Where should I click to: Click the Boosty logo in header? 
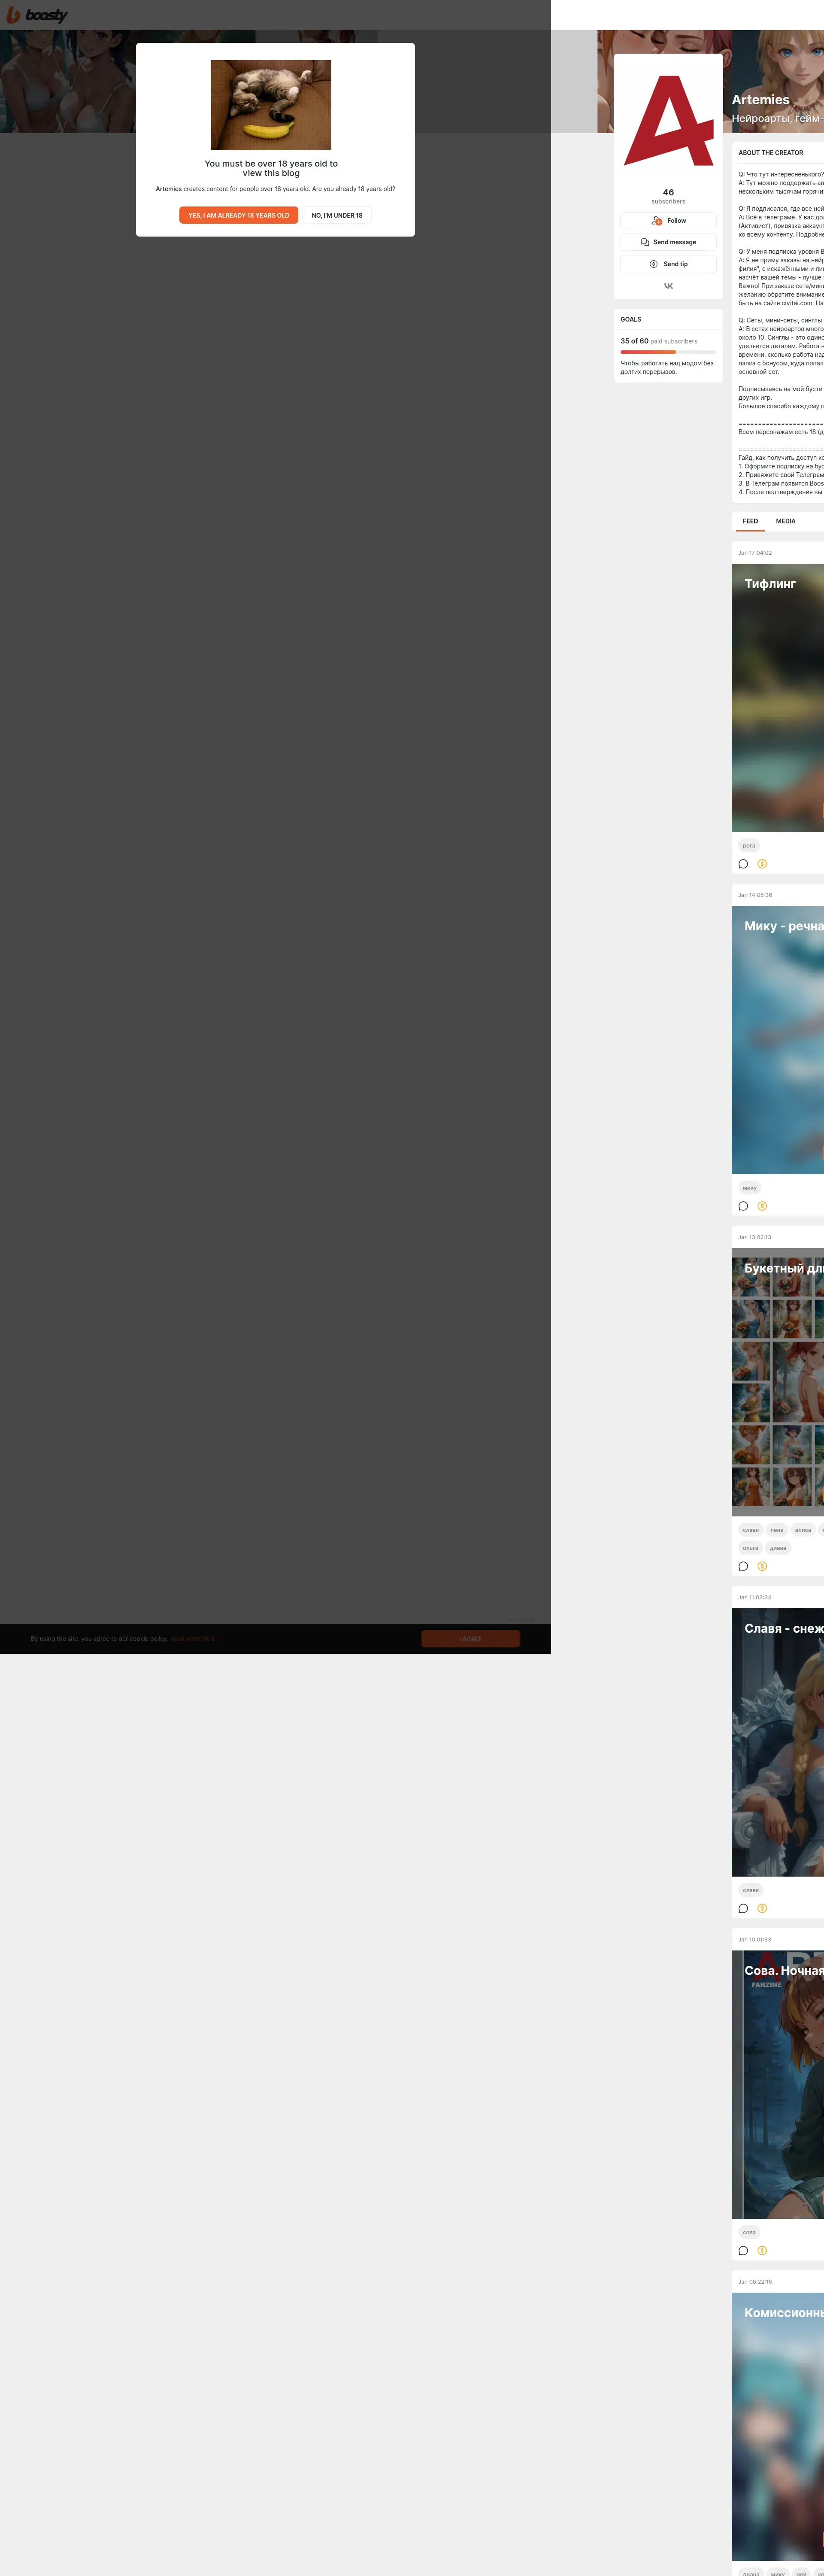(37, 15)
